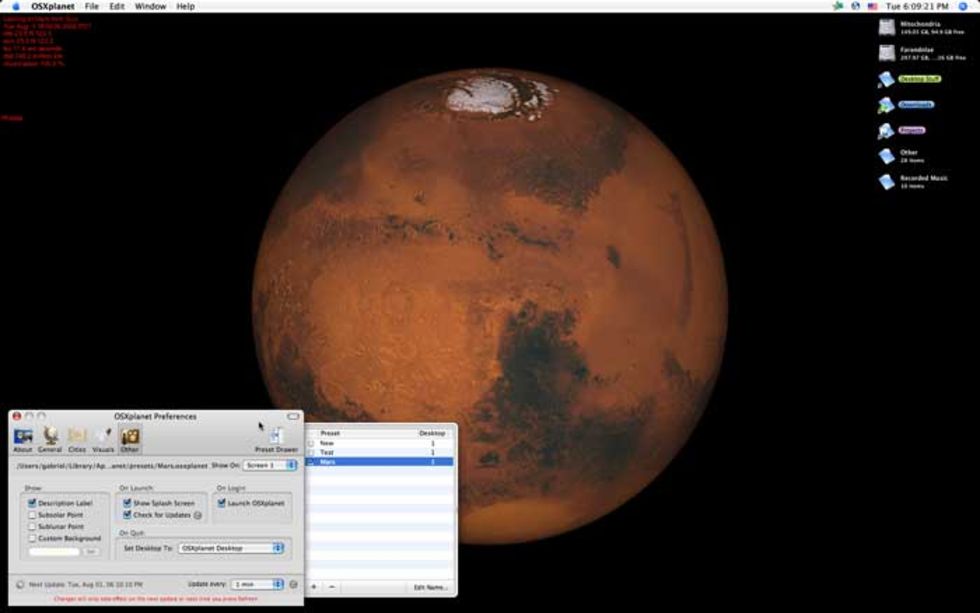Image resolution: width=980 pixels, height=613 pixels.
Task: Click the Check for Updates help icon
Action: coord(198,515)
